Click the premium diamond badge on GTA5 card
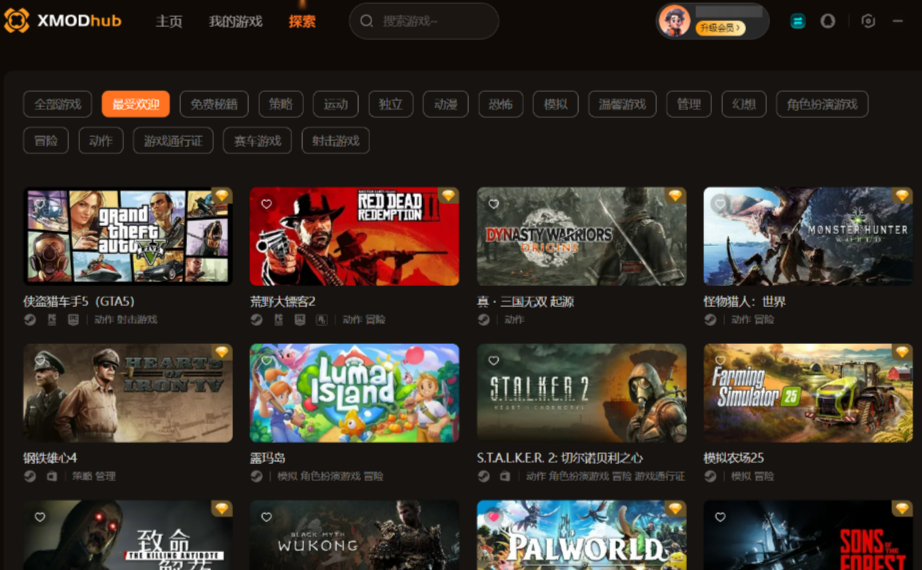 coord(222,195)
